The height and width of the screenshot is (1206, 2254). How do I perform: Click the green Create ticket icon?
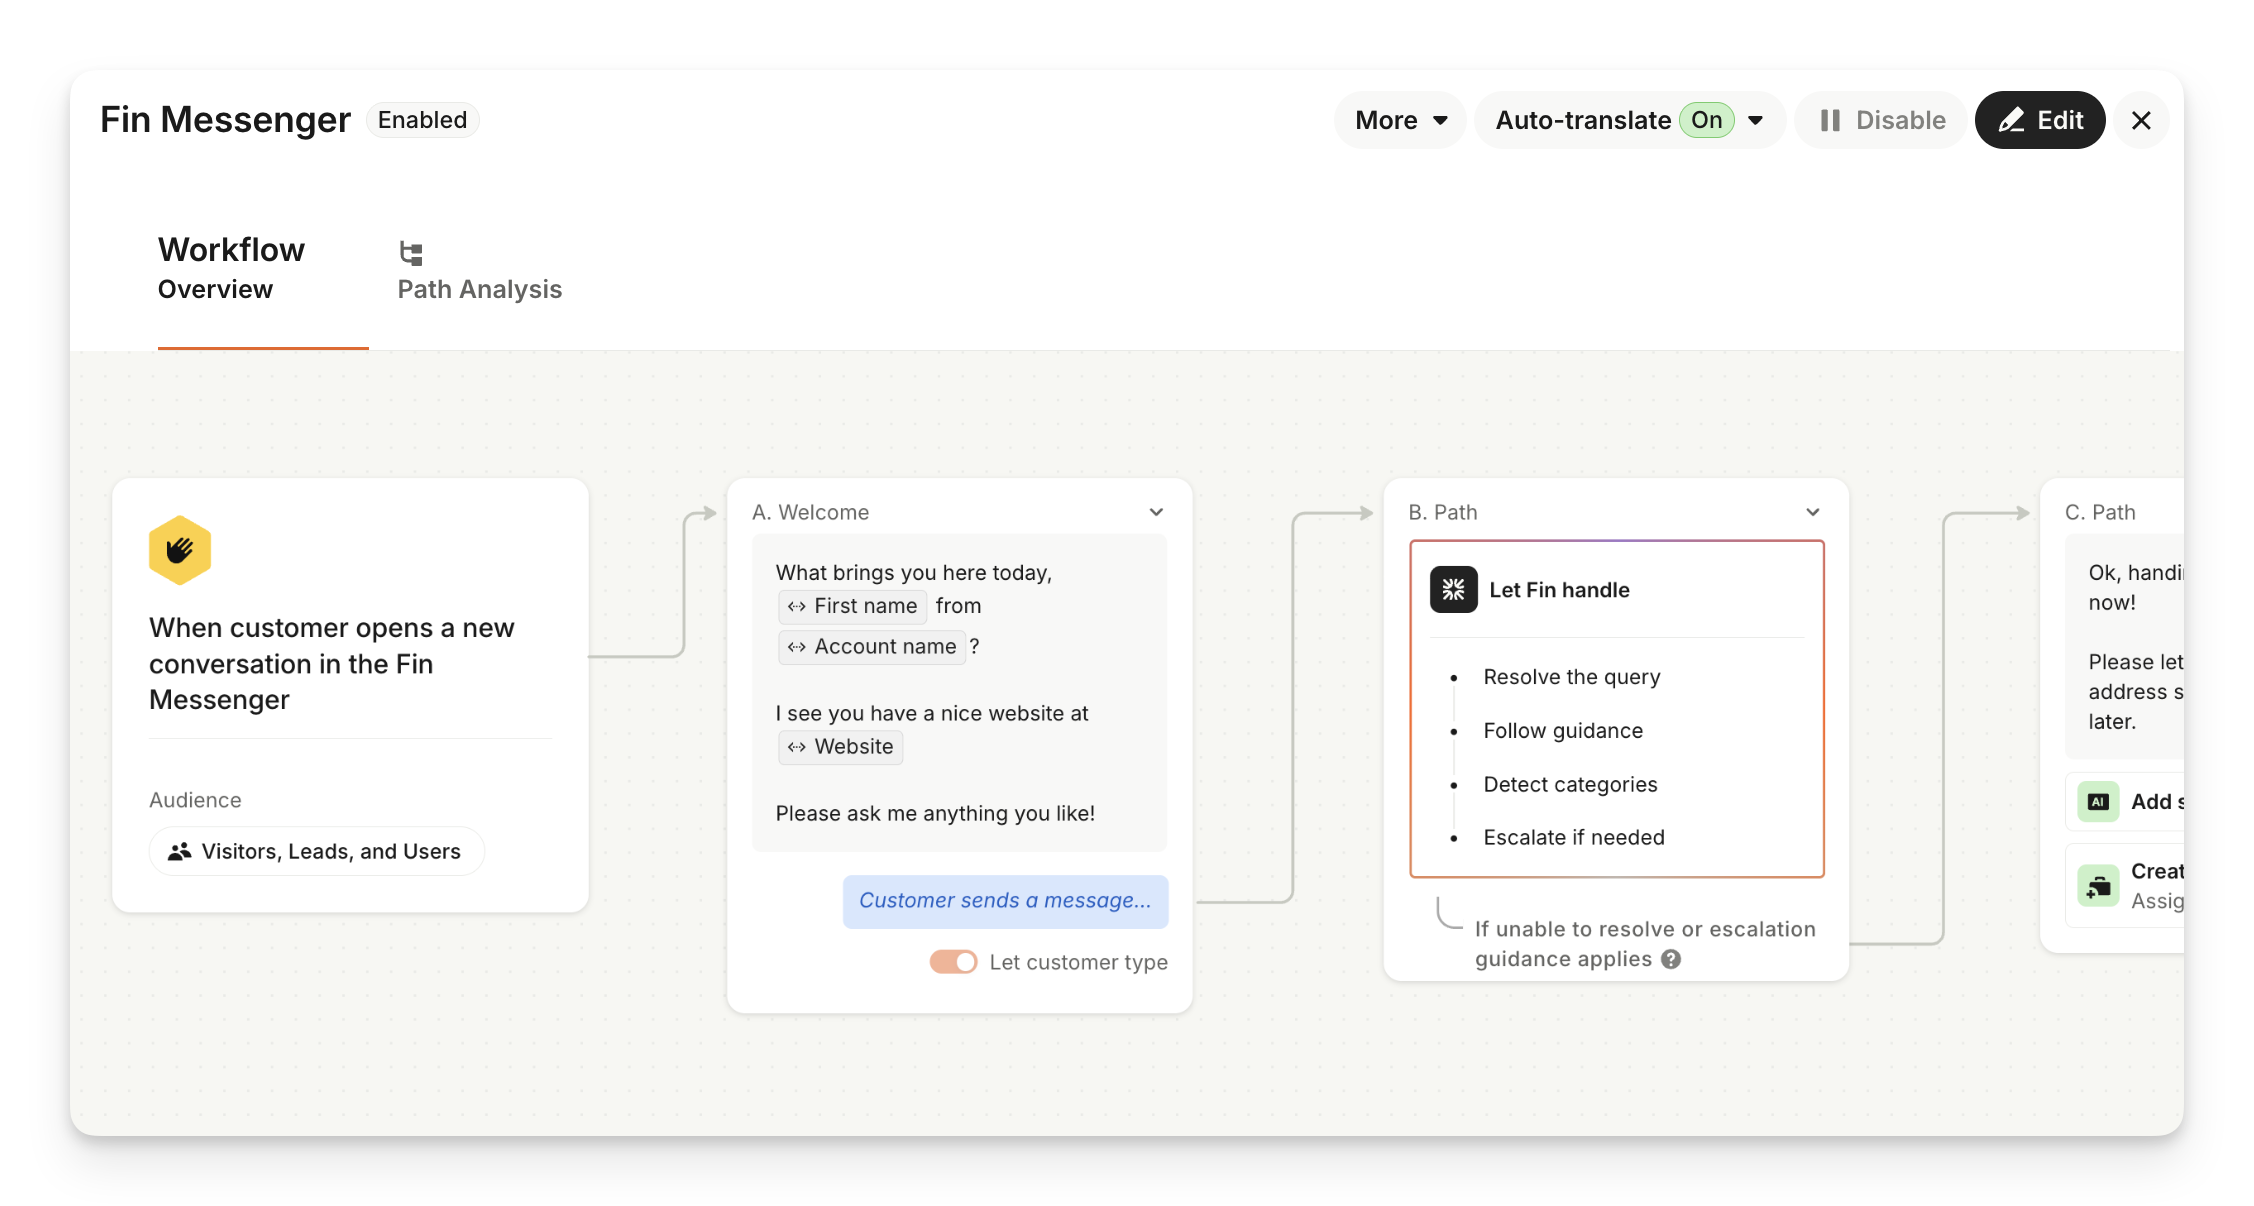[2098, 886]
